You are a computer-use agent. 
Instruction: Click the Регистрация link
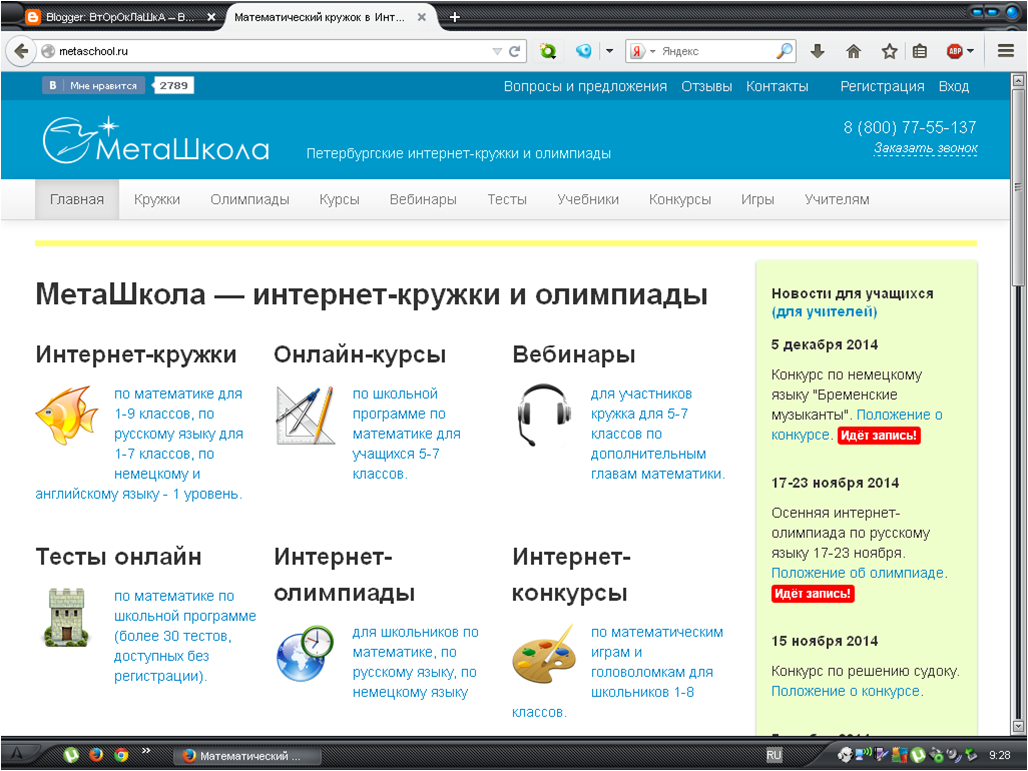point(881,87)
